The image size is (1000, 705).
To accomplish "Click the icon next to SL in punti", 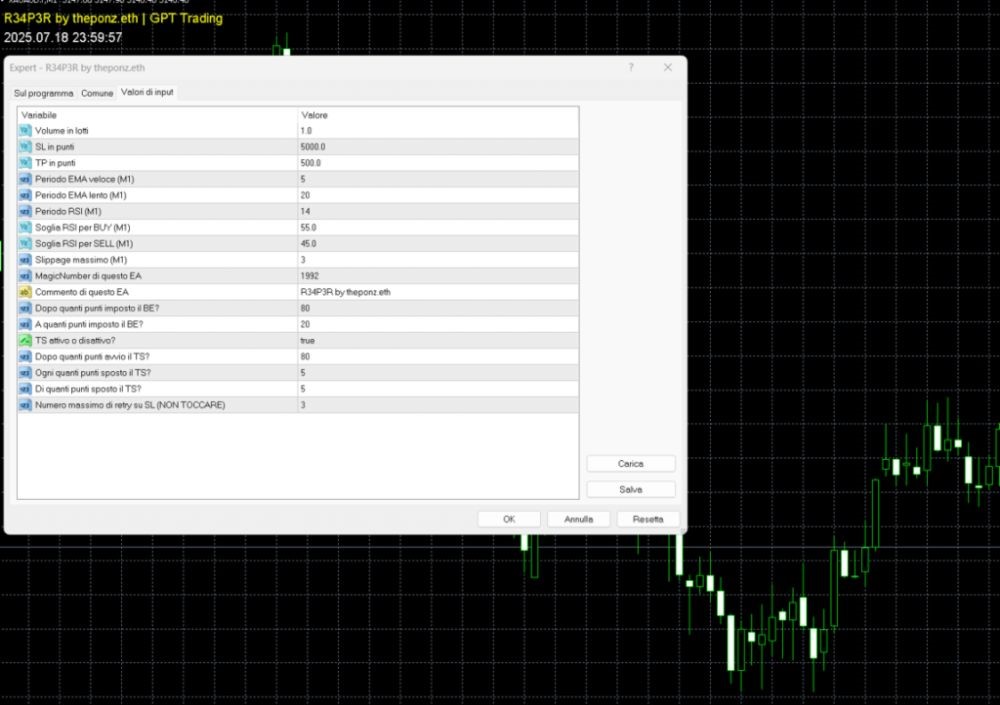I will click(x=26, y=147).
